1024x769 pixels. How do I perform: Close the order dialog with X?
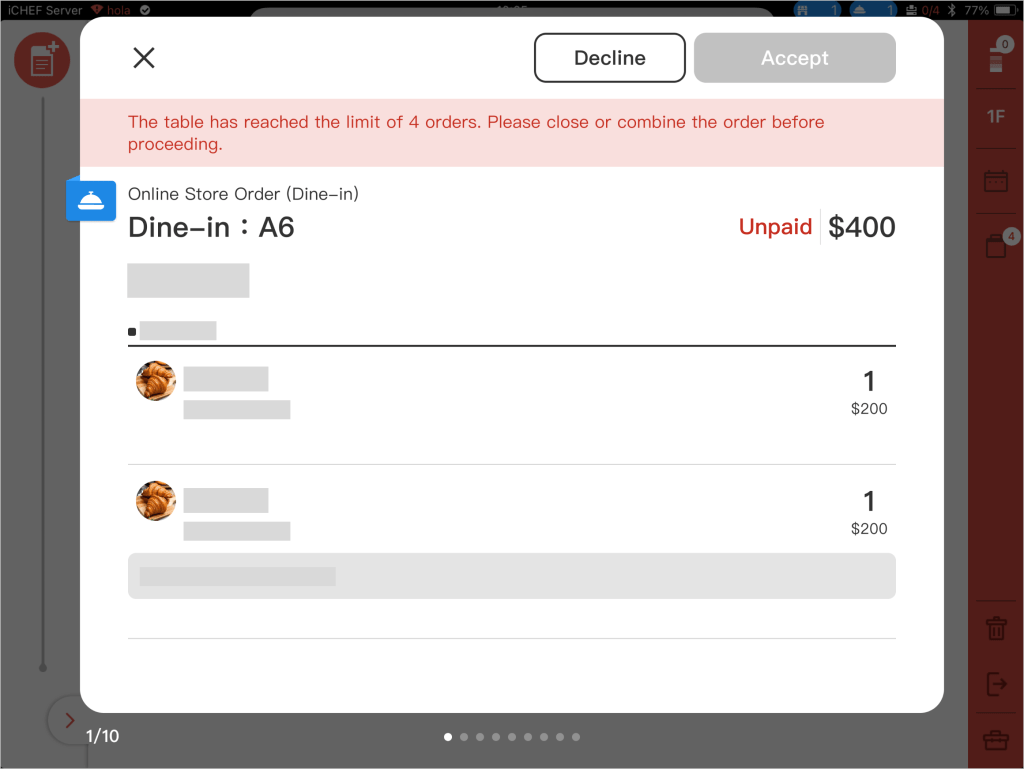coord(144,58)
